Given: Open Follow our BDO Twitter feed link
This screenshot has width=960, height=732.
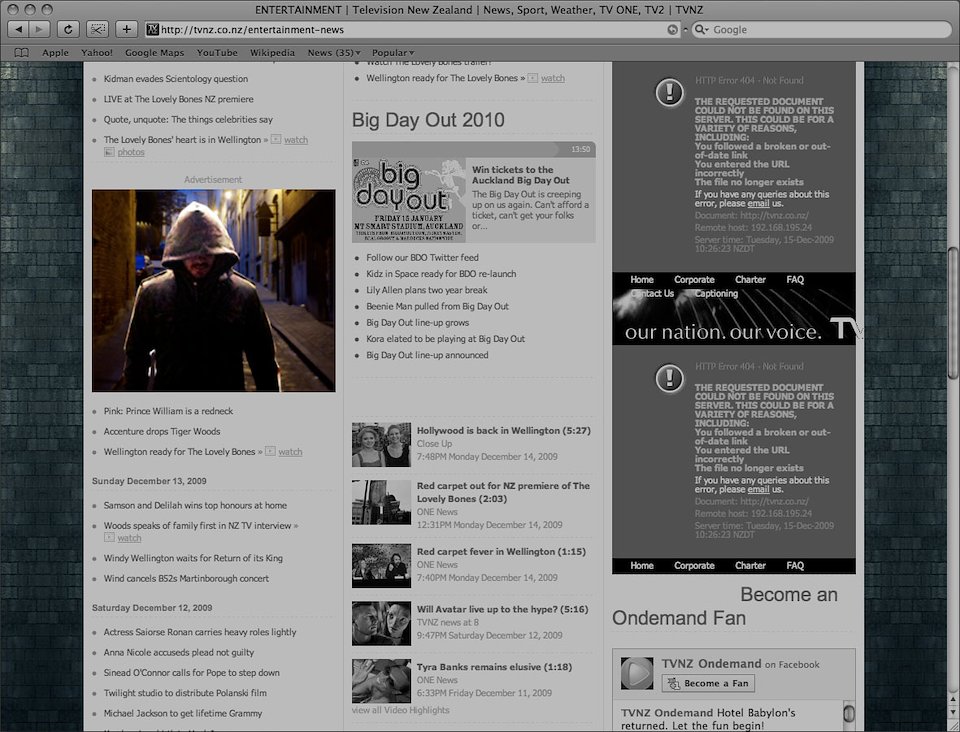Looking at the screenshot, I should click(422, 258).
